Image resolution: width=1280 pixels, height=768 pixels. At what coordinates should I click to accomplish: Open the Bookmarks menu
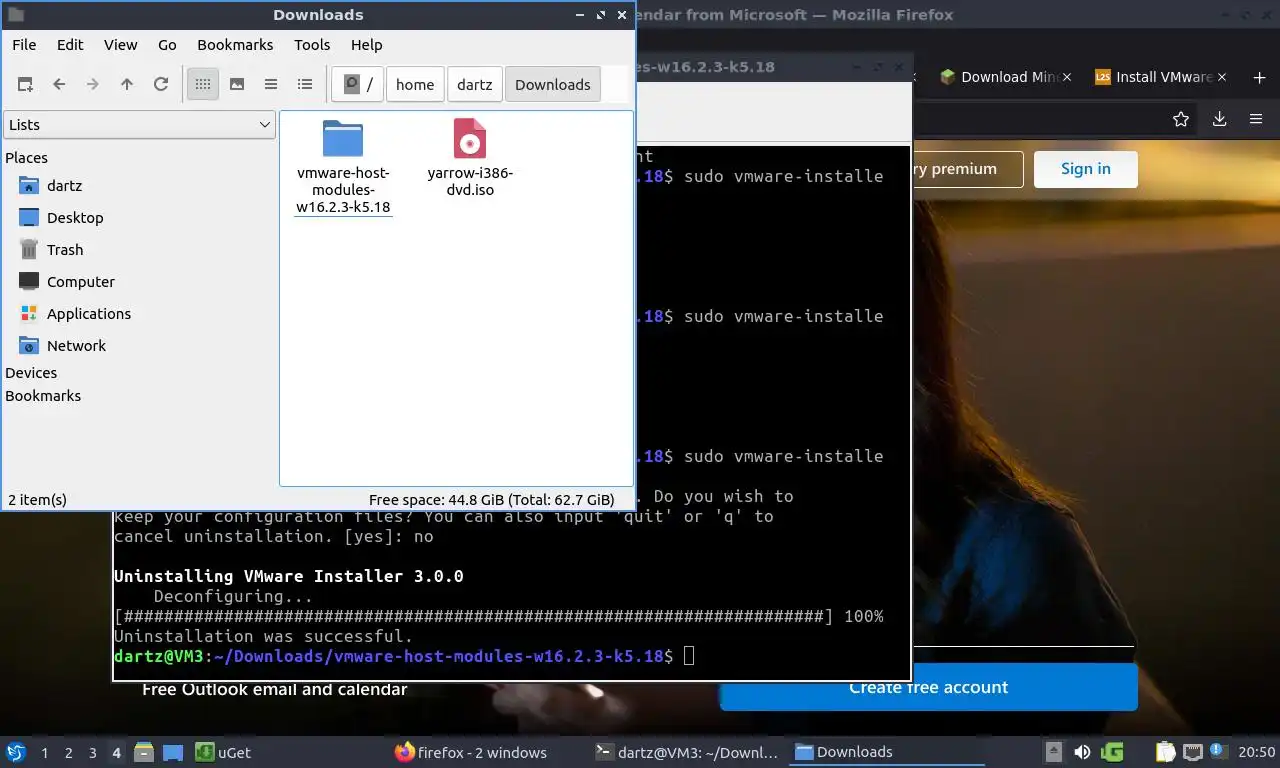[235, 45]
